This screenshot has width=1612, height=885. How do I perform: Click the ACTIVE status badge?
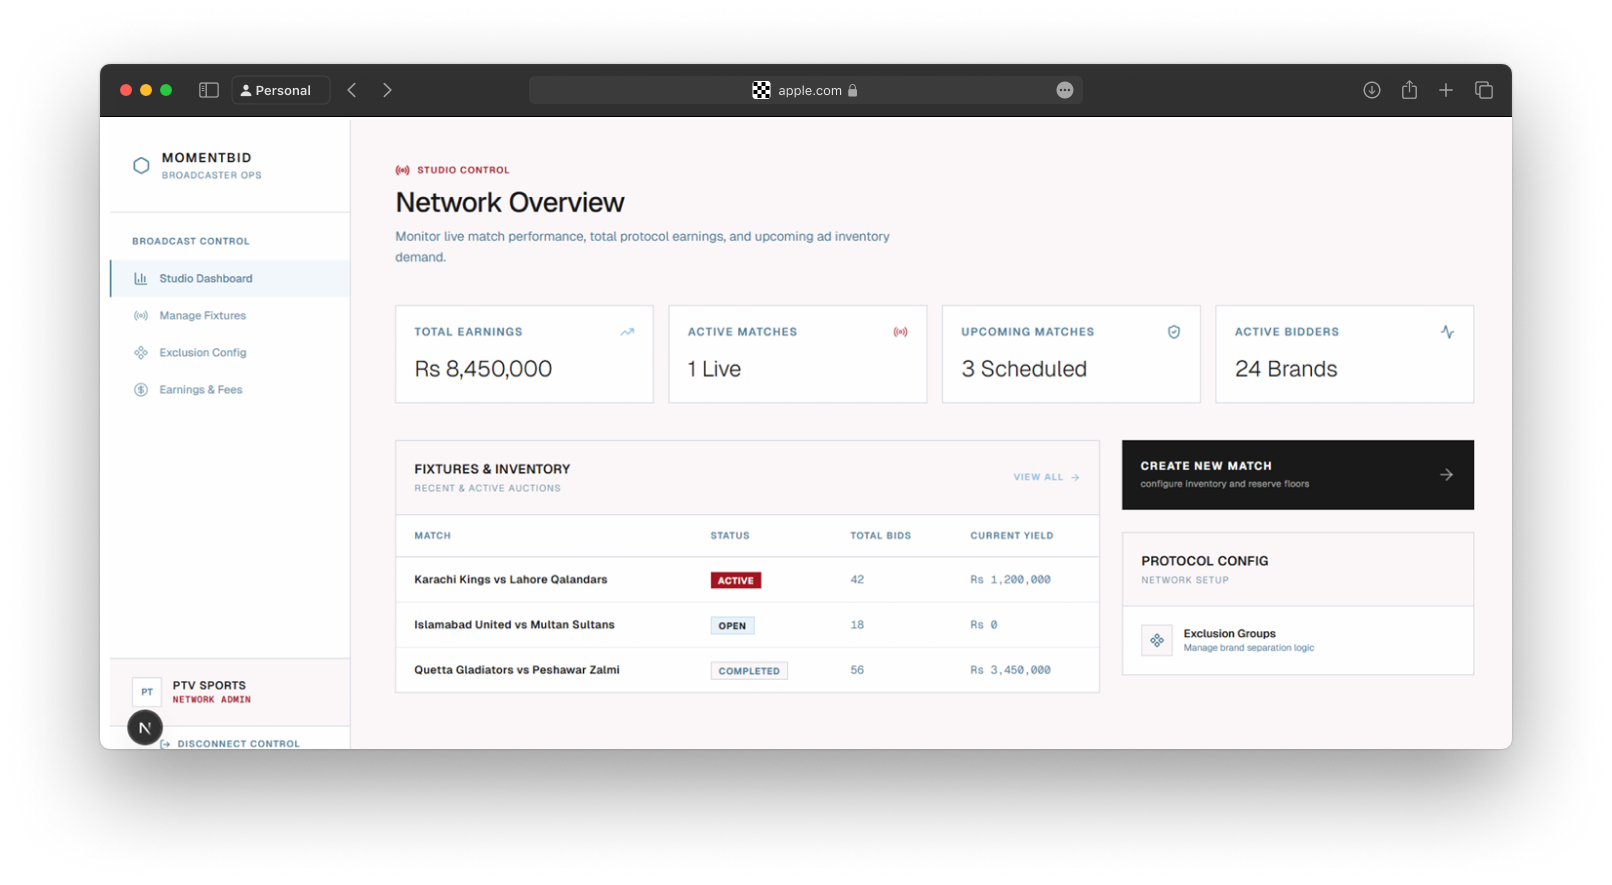pyautogui.click(x=736, y=581)
